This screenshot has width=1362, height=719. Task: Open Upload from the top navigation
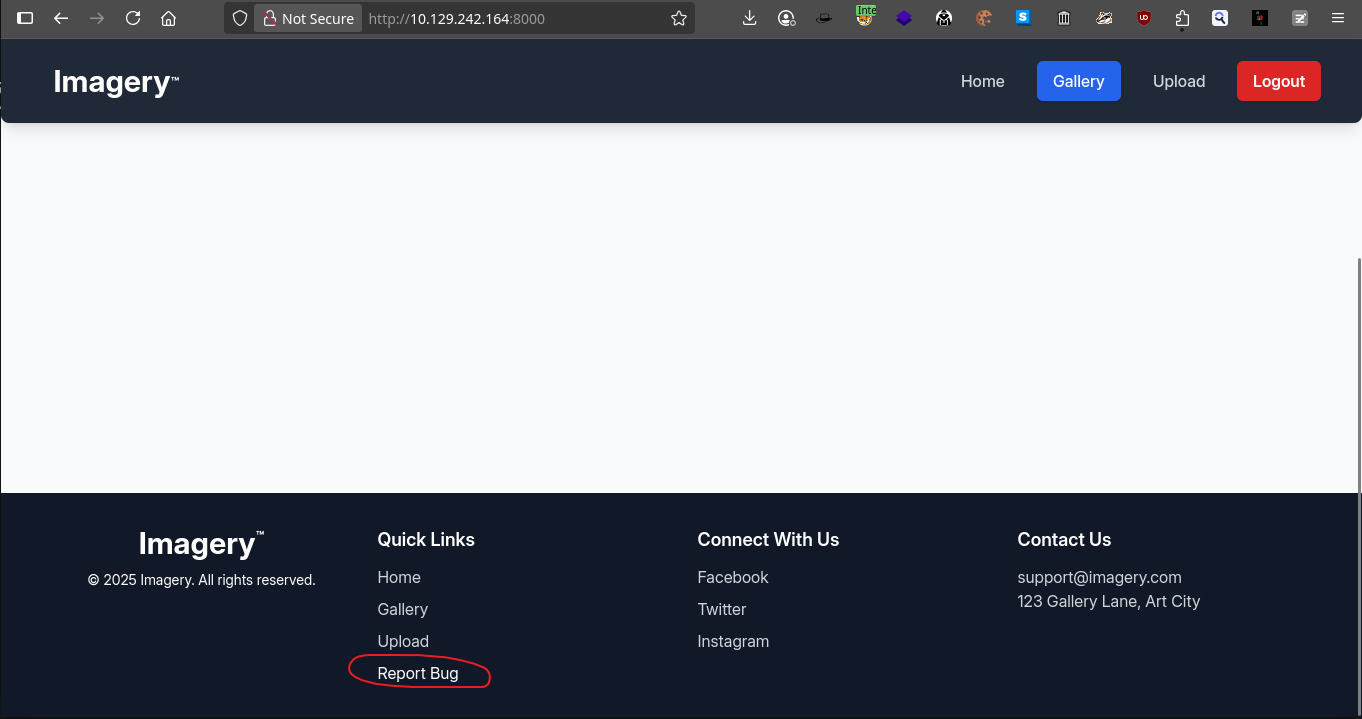(x=1179, y=81)
